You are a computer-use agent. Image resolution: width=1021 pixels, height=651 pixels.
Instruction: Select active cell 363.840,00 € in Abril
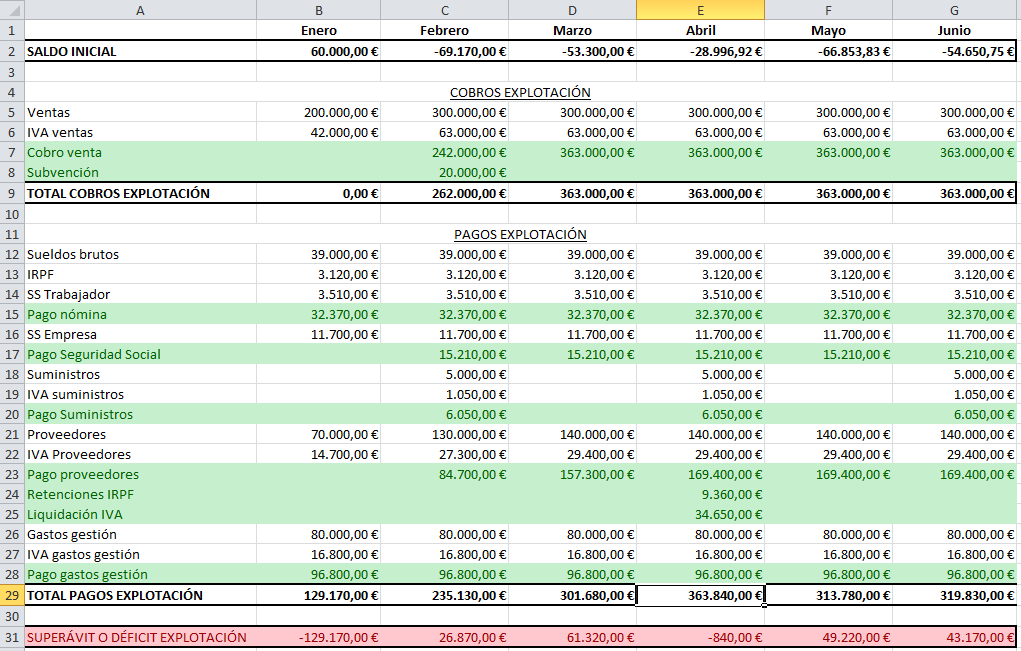click(x=701, y=595)
